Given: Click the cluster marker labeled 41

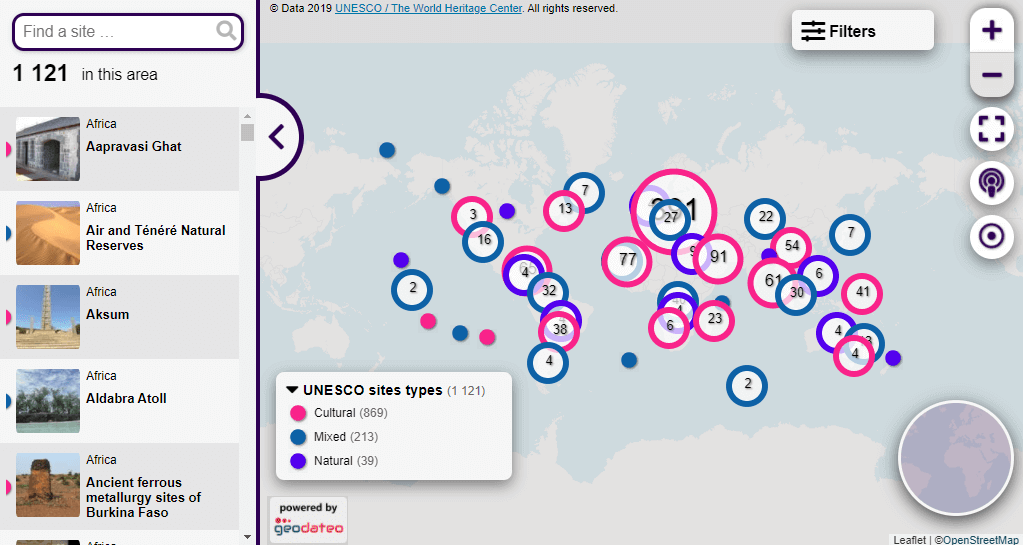Looking at the screenshot, I should pos(862,294).
